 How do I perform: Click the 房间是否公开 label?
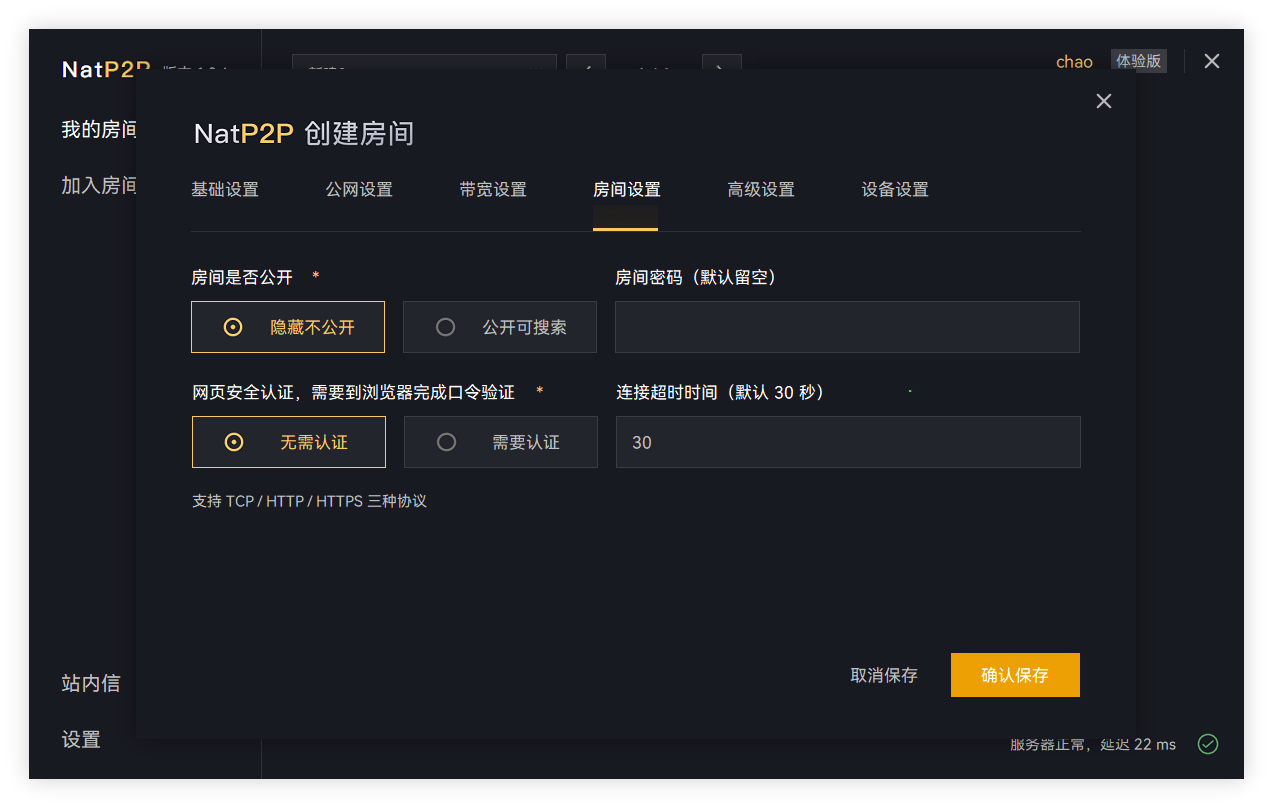click(242, 277)
